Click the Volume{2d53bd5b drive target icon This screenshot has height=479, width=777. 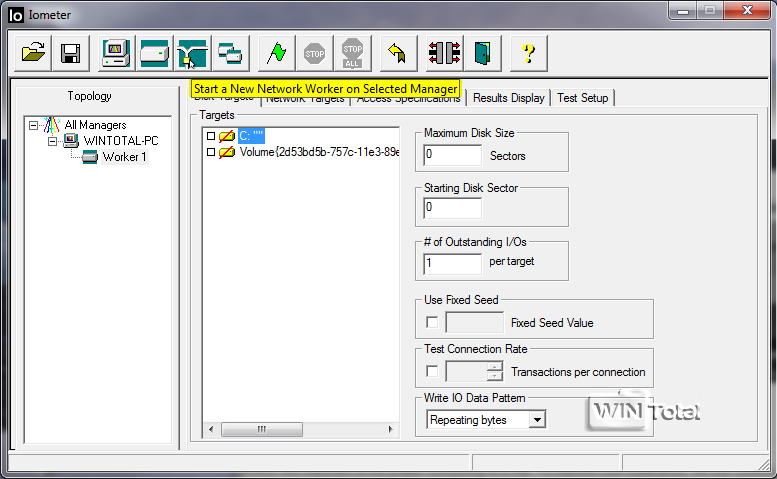pos(227,152)
